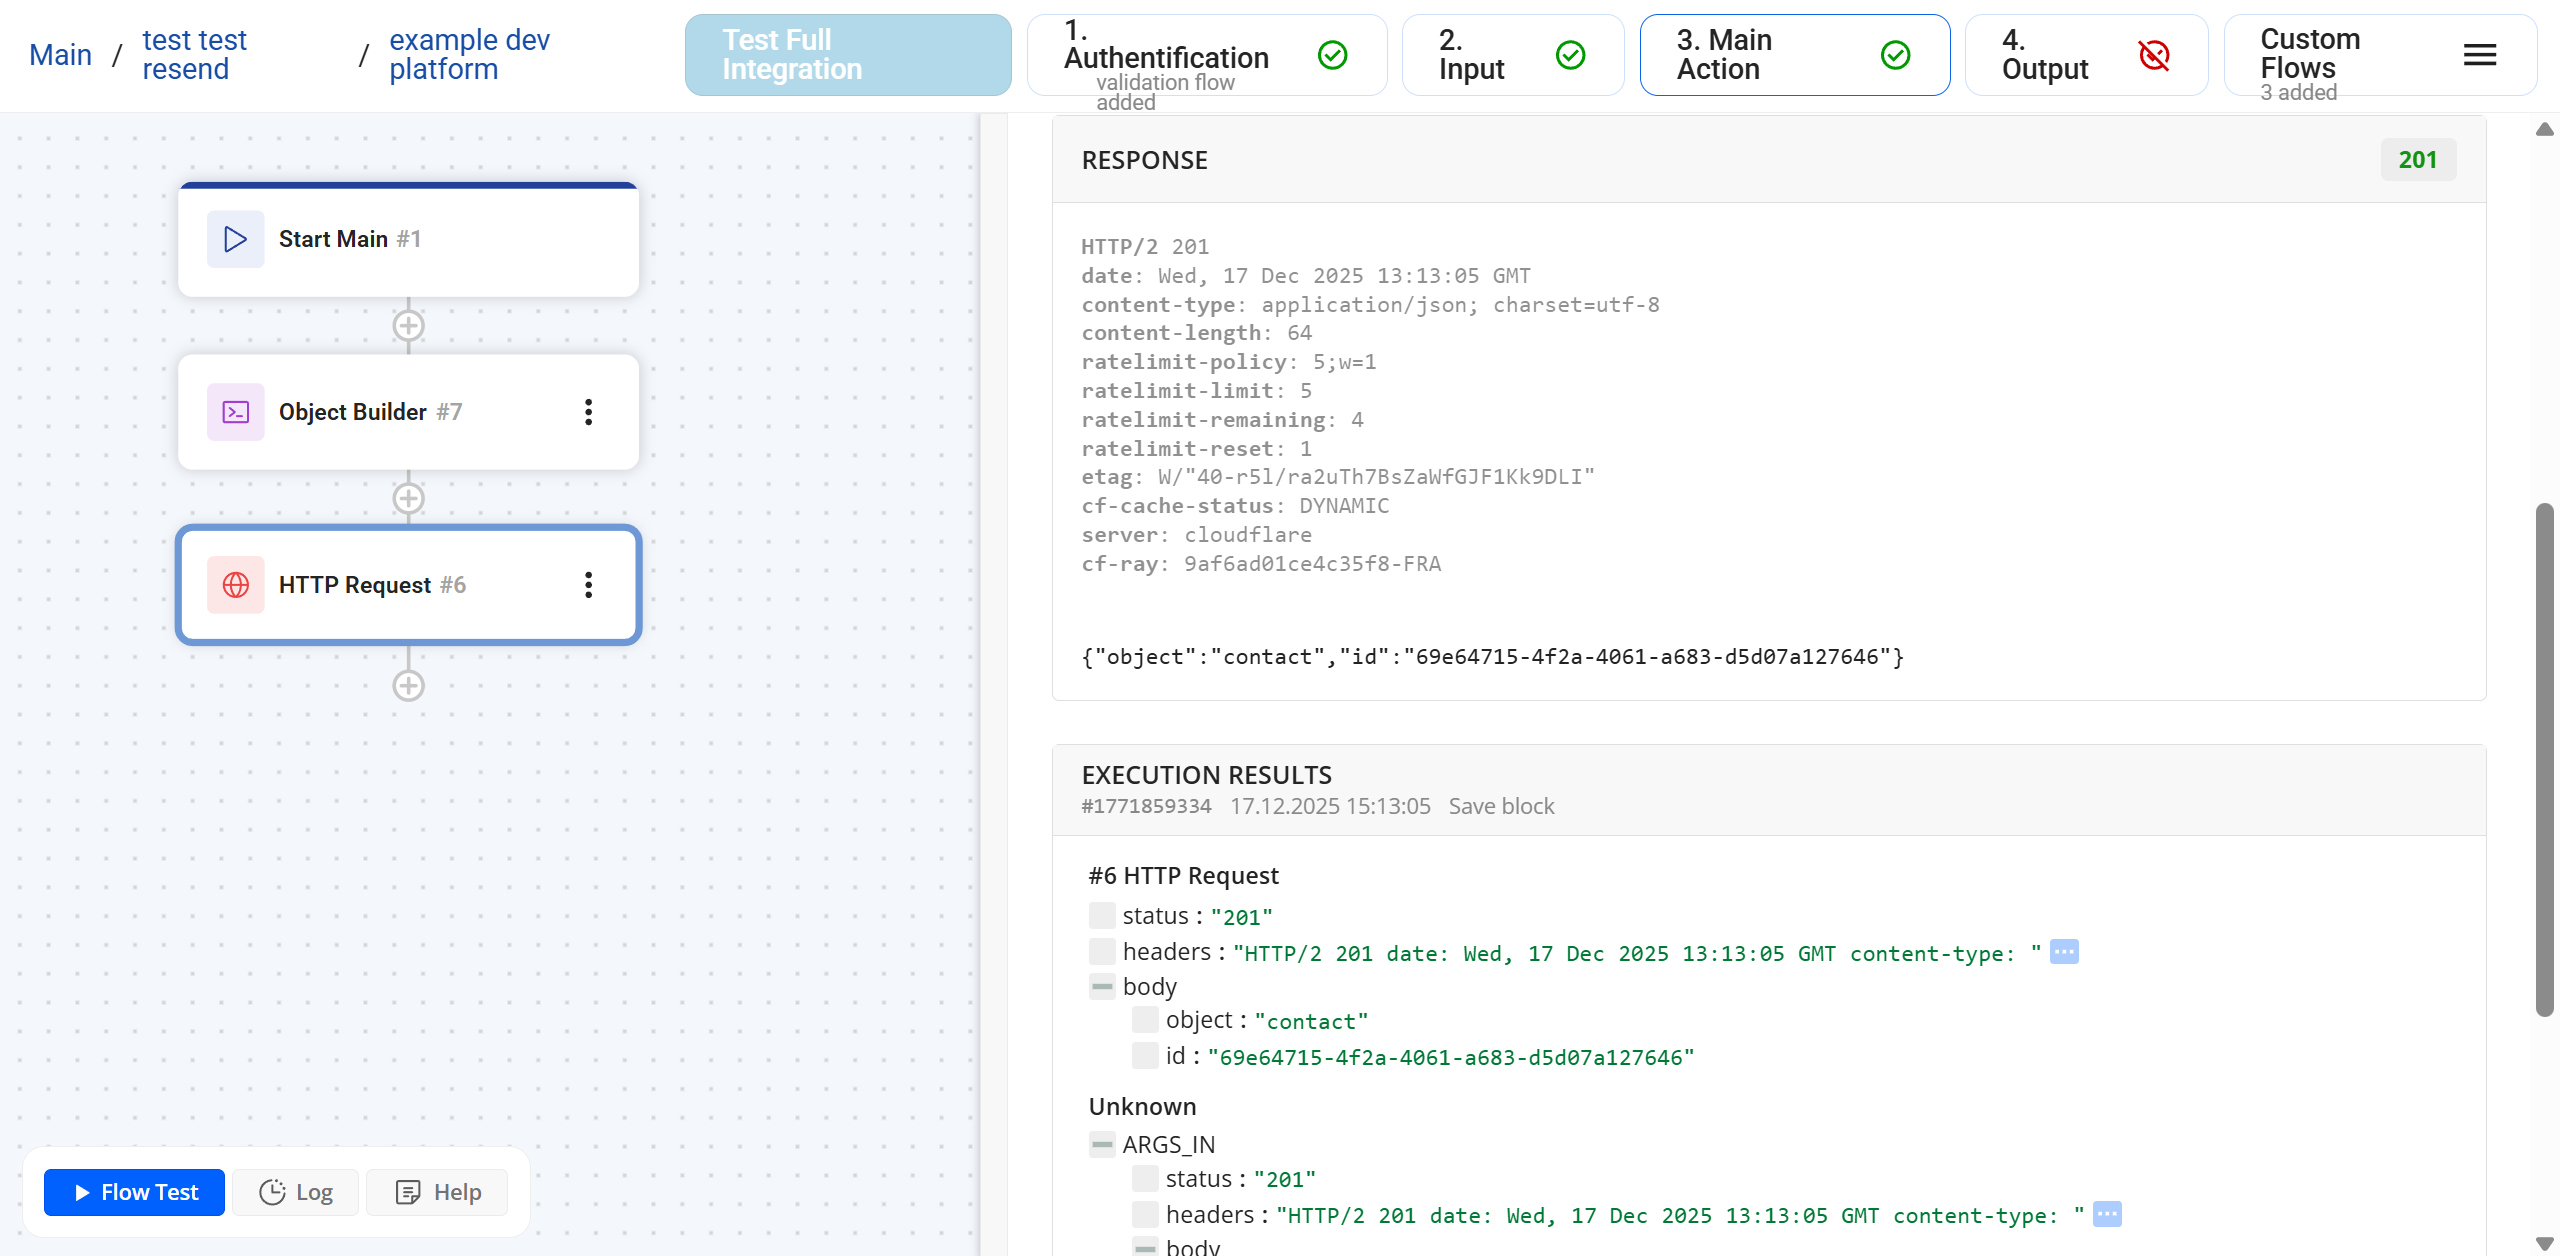This screenshot has width=2560, height=1256.
Task: Open three-dot menu on HTTP Request node
Action: pyautogui.click(x=588, y=585)
